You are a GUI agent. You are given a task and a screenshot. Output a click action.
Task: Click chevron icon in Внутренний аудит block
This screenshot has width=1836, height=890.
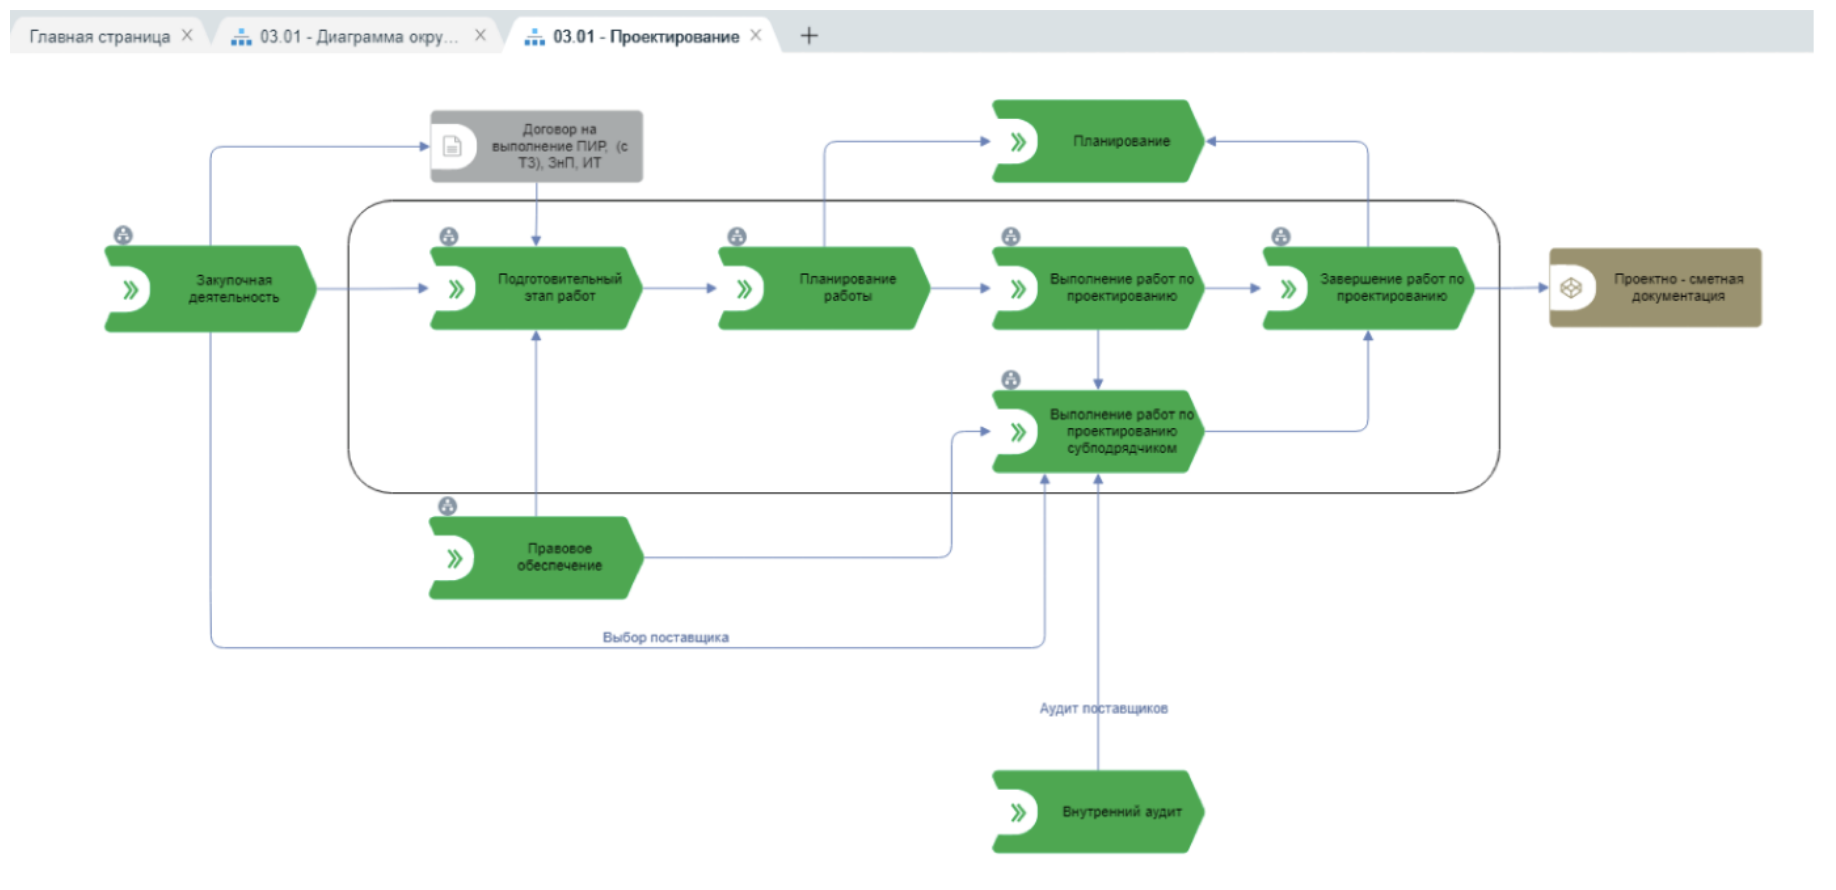pos(1018,812)
